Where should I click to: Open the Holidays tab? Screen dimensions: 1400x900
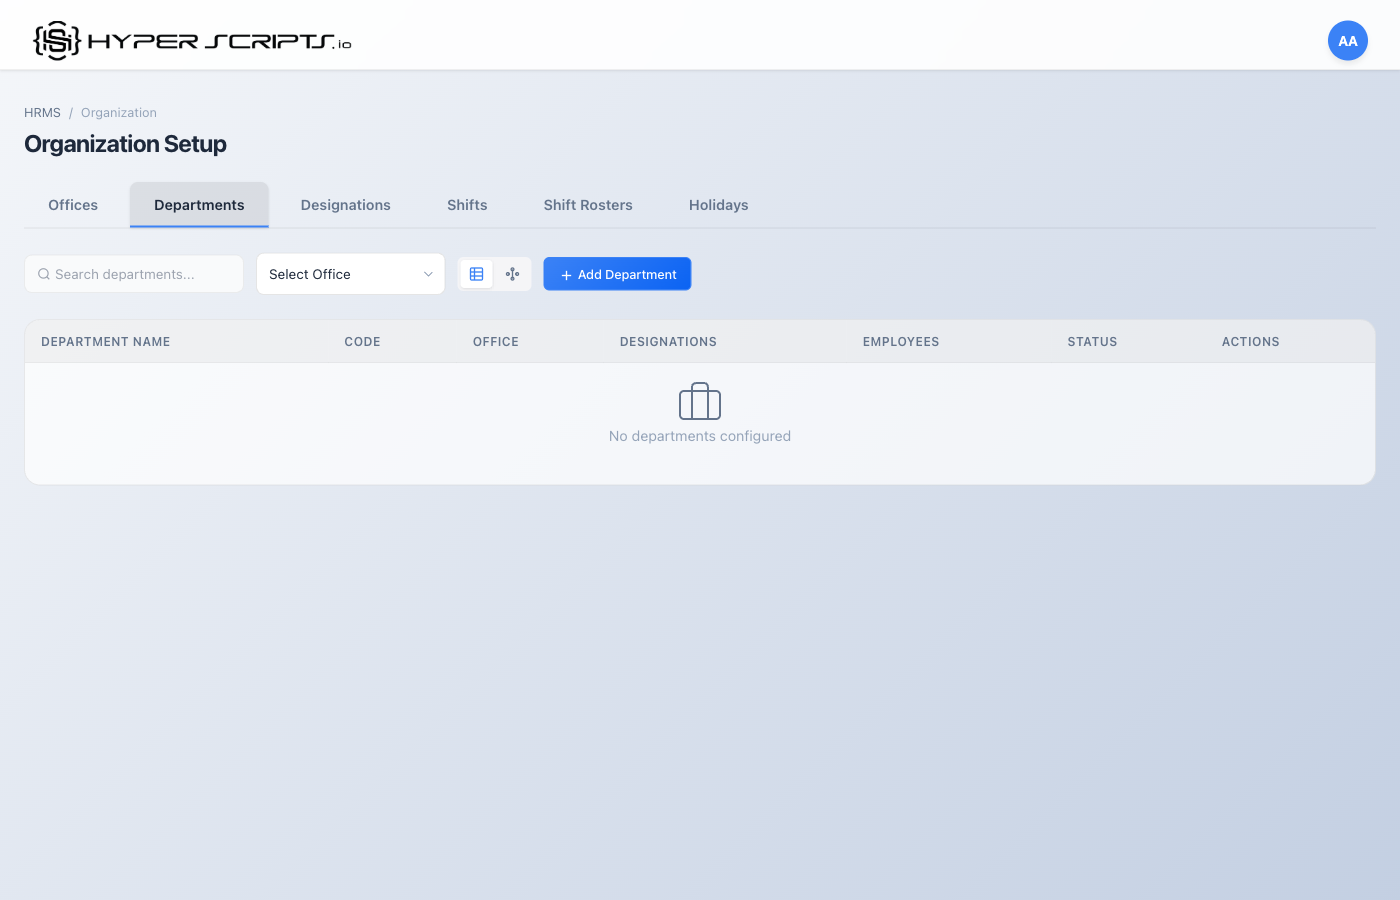(717, 204)
